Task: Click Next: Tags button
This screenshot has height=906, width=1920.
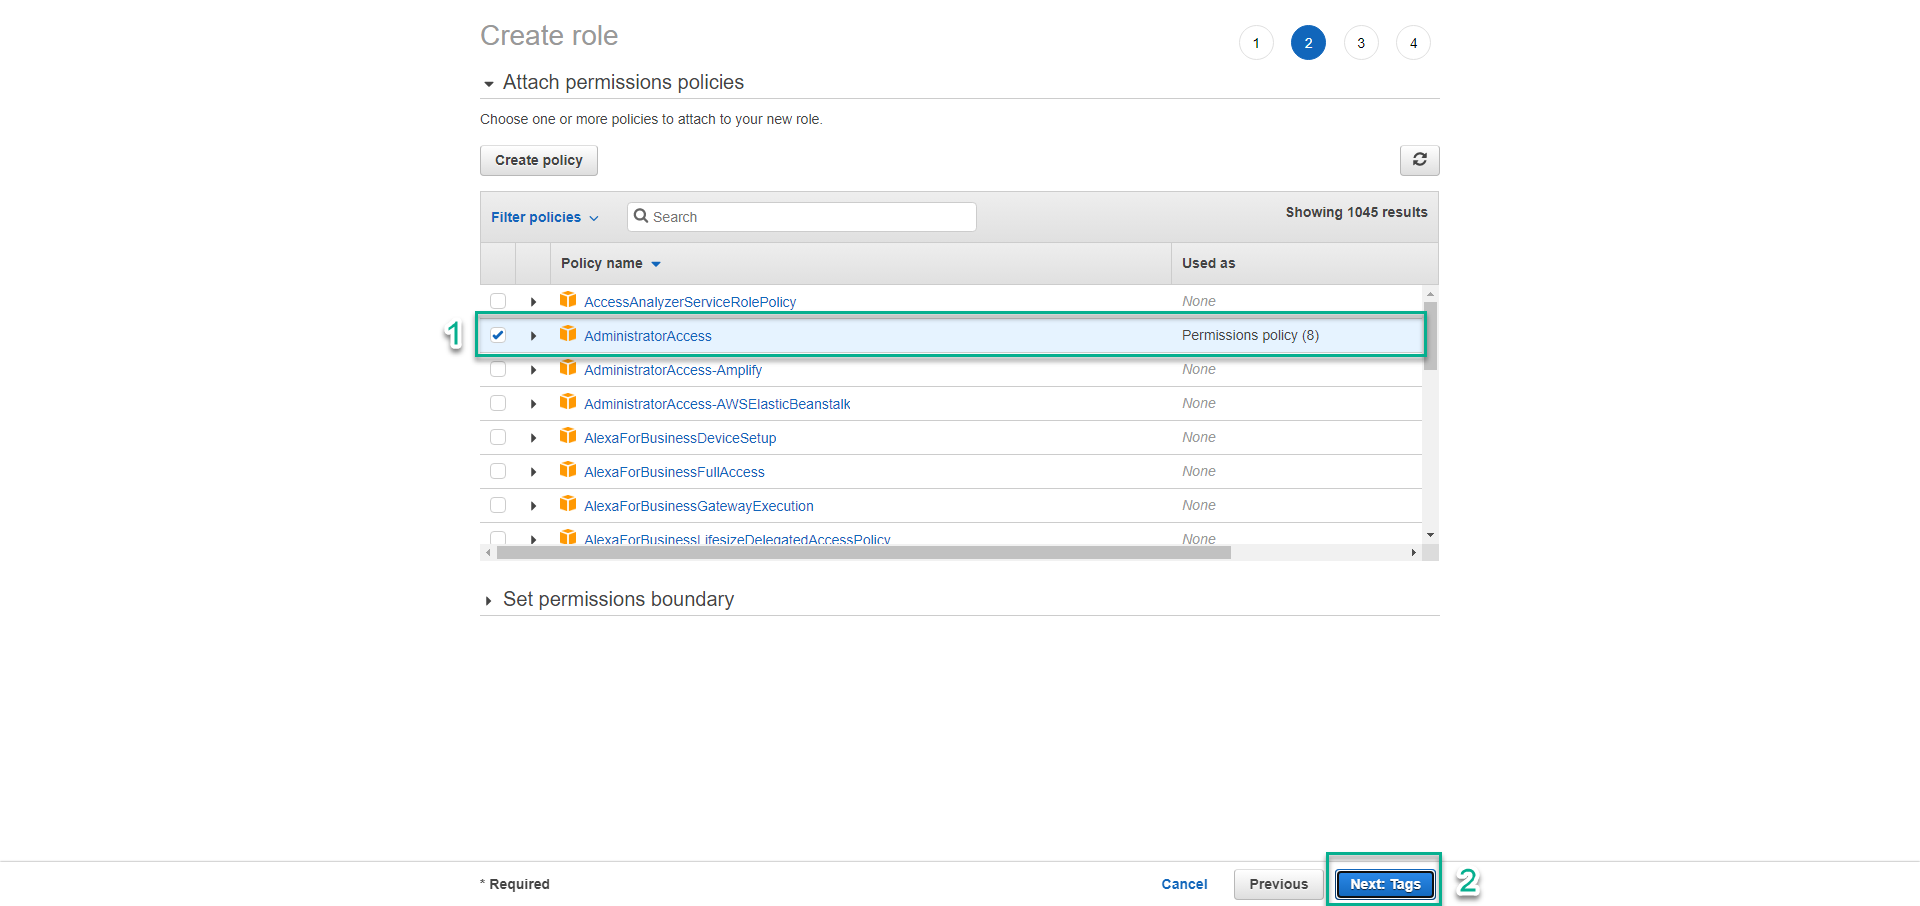Action: 1385,884
